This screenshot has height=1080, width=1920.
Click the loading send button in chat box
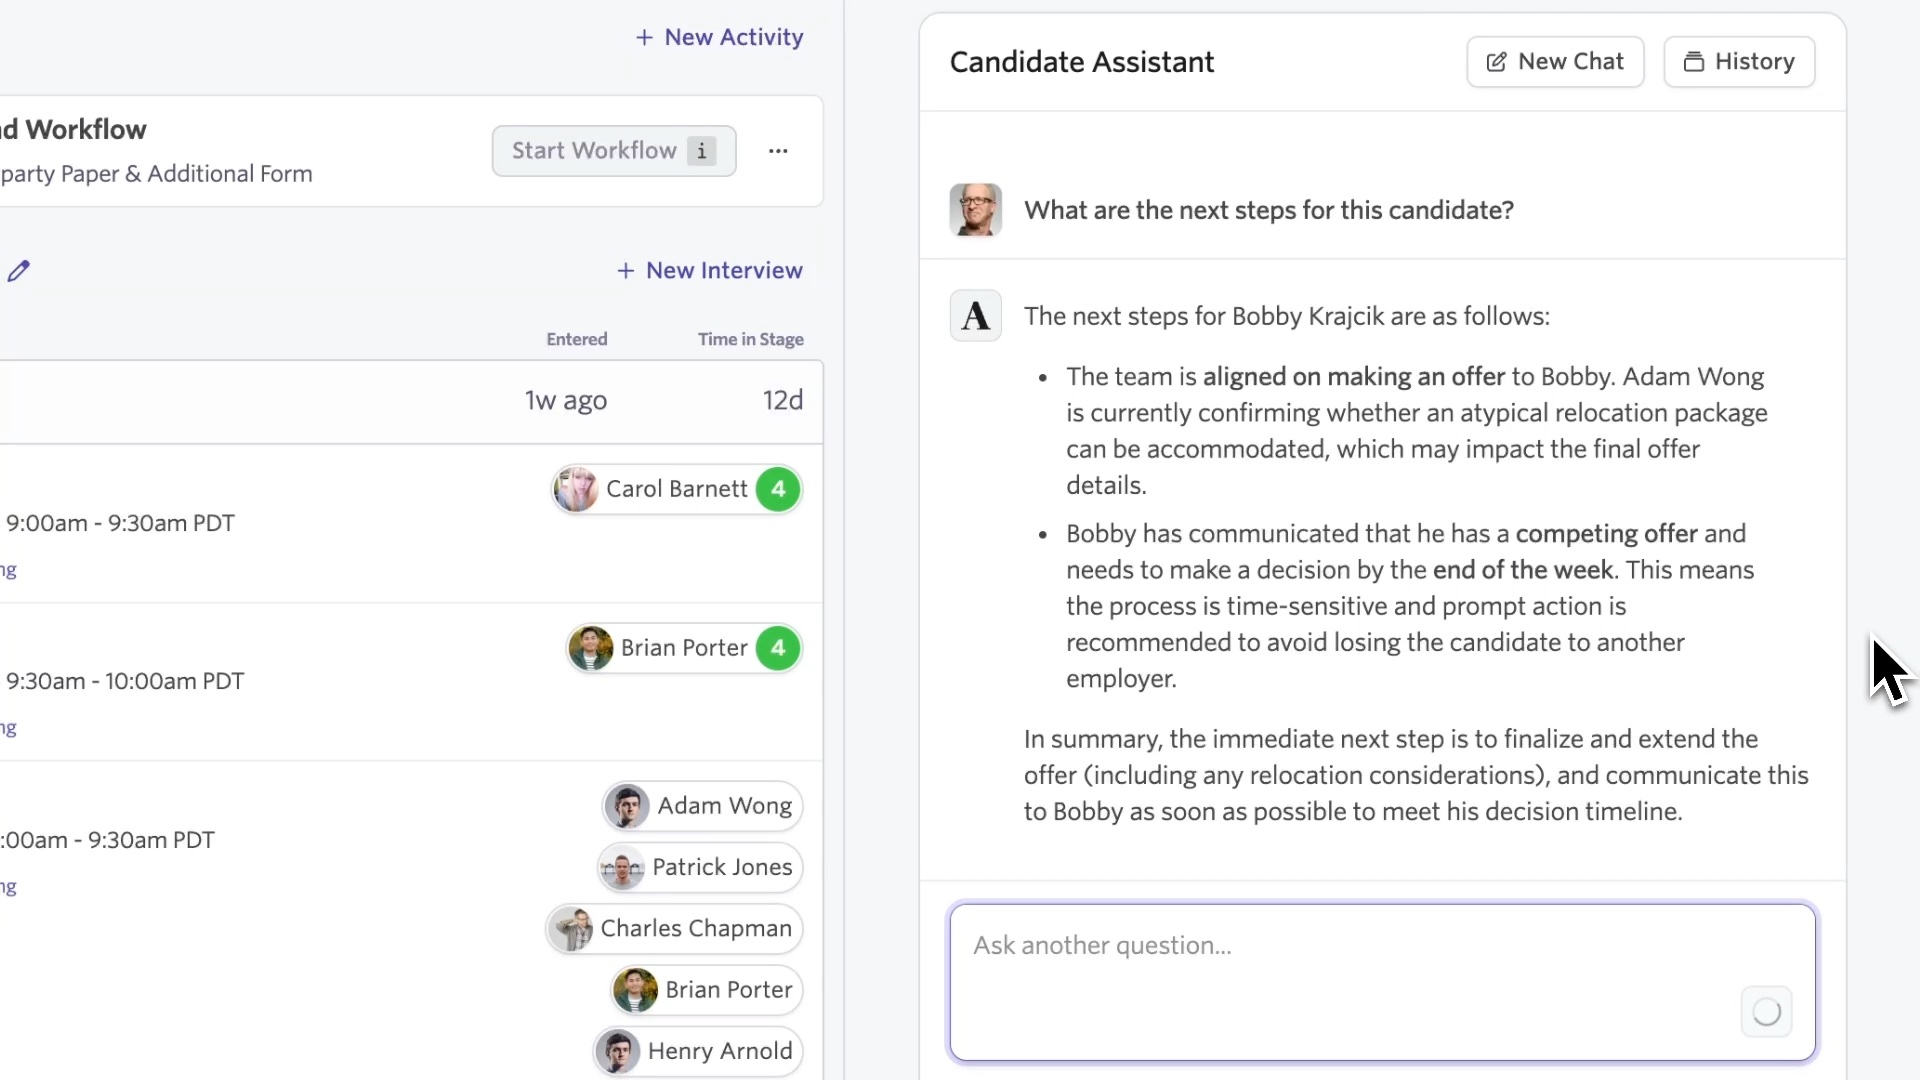coord(1766,1012)
